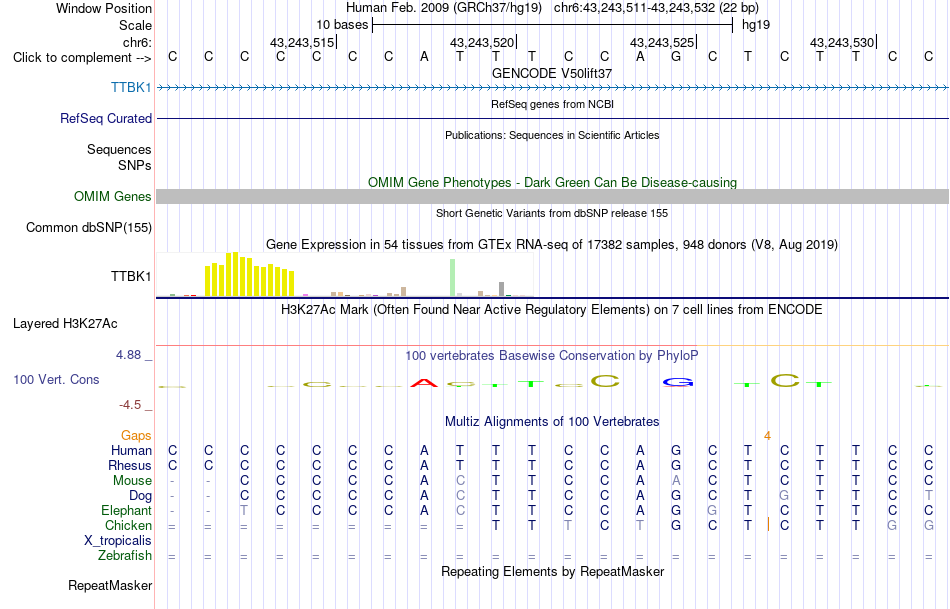Select the Zebrafish species row label
This screenshot has height=609, width=950.
125,556
